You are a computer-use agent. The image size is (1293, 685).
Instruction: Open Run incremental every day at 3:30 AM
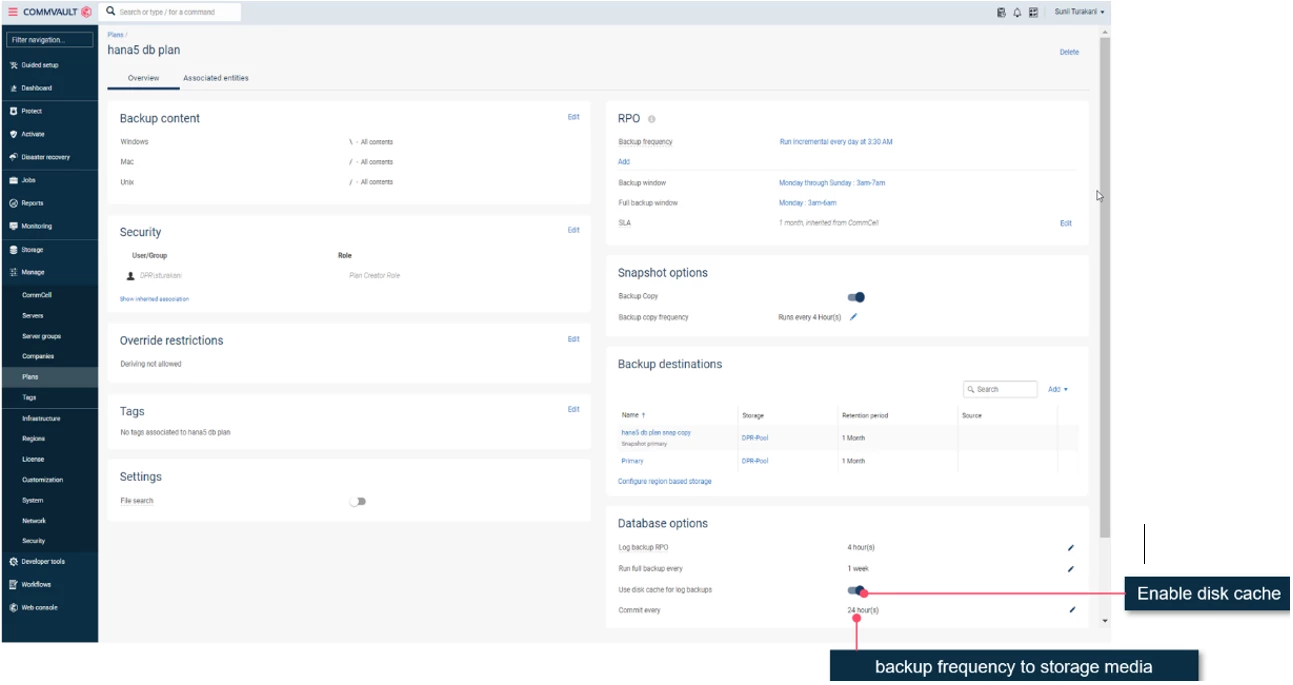click(x=836, y=142)
